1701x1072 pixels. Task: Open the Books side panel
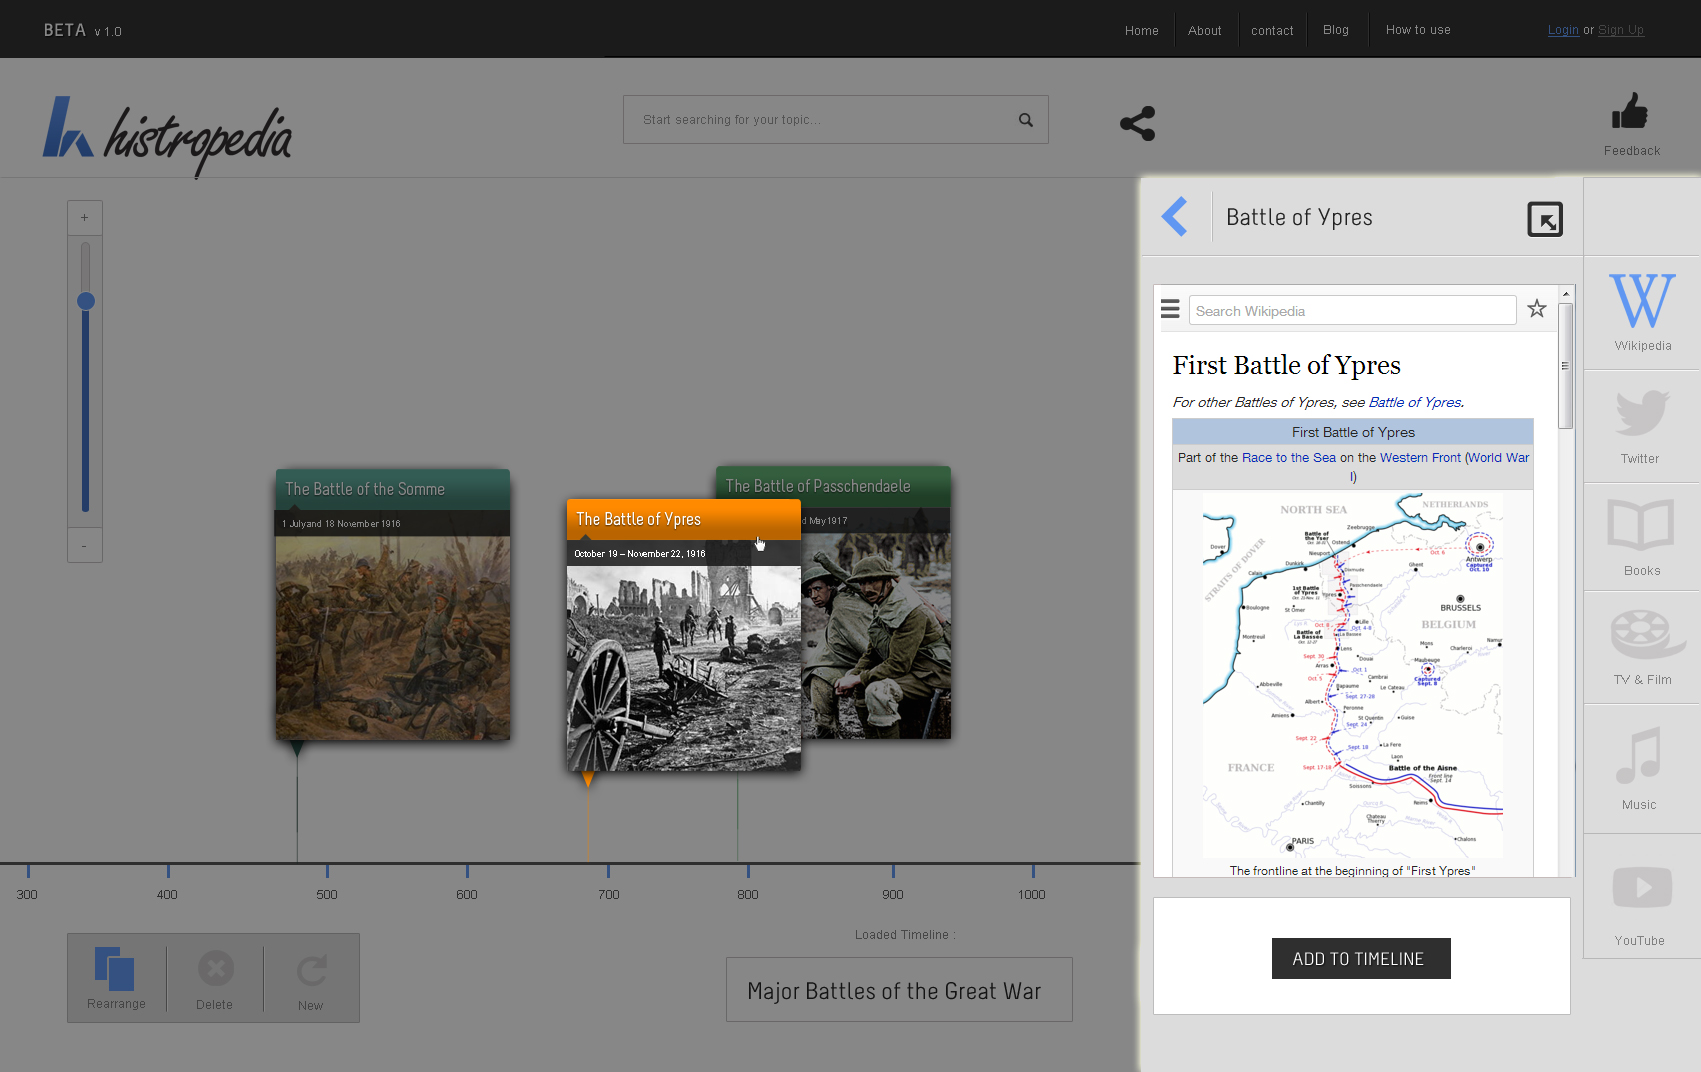click(x=1641, y=537)
